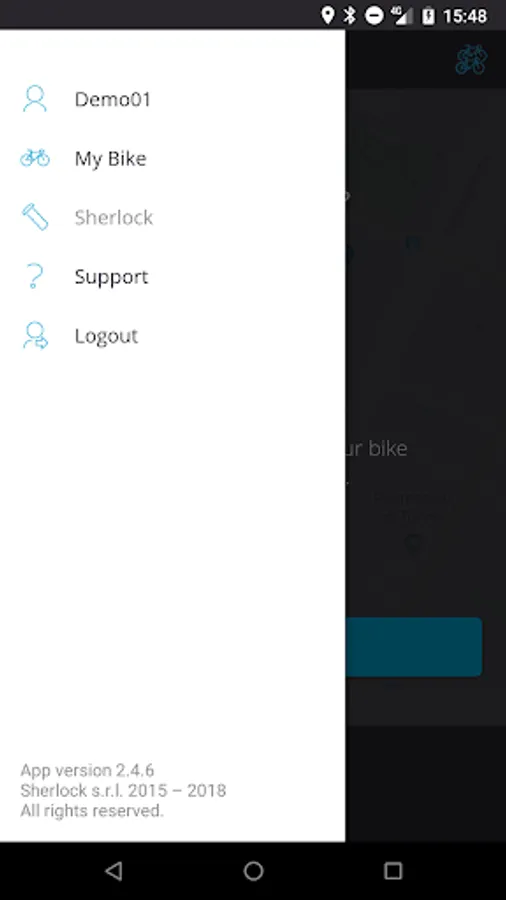This screenshot has width=506, height=900.
Task: Tap the location pin status icon
Action: pyautogui.click(x=327, y=15)
